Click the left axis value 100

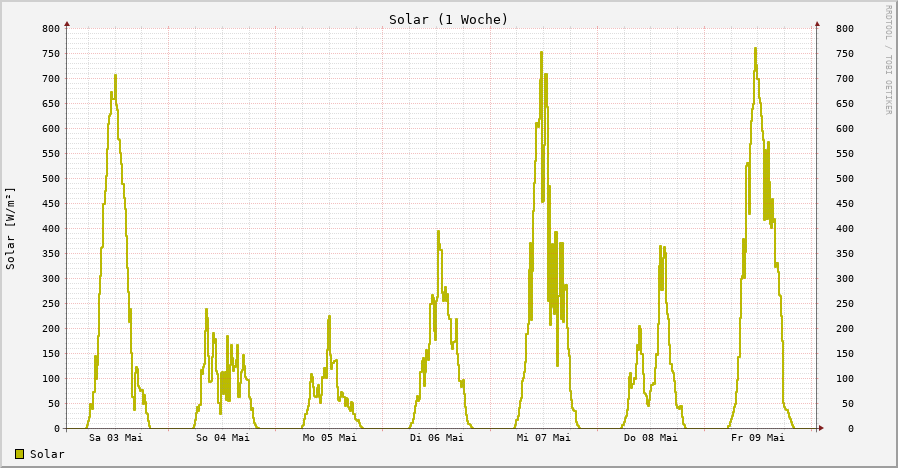(51, 379)
